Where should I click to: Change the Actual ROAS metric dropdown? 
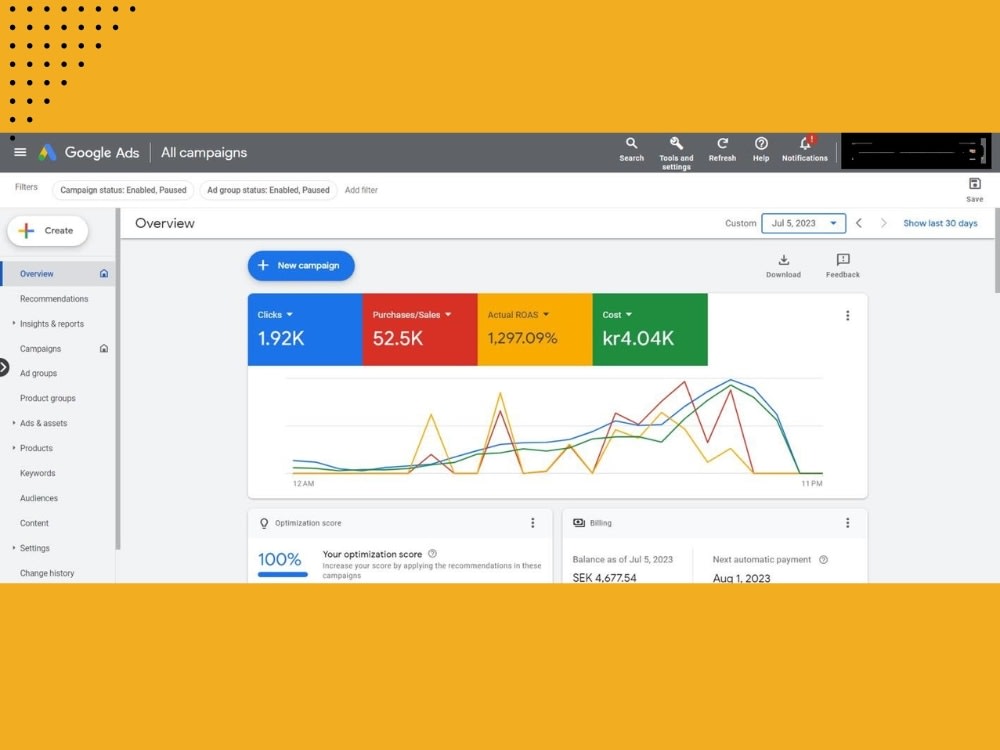click(518, 314)
